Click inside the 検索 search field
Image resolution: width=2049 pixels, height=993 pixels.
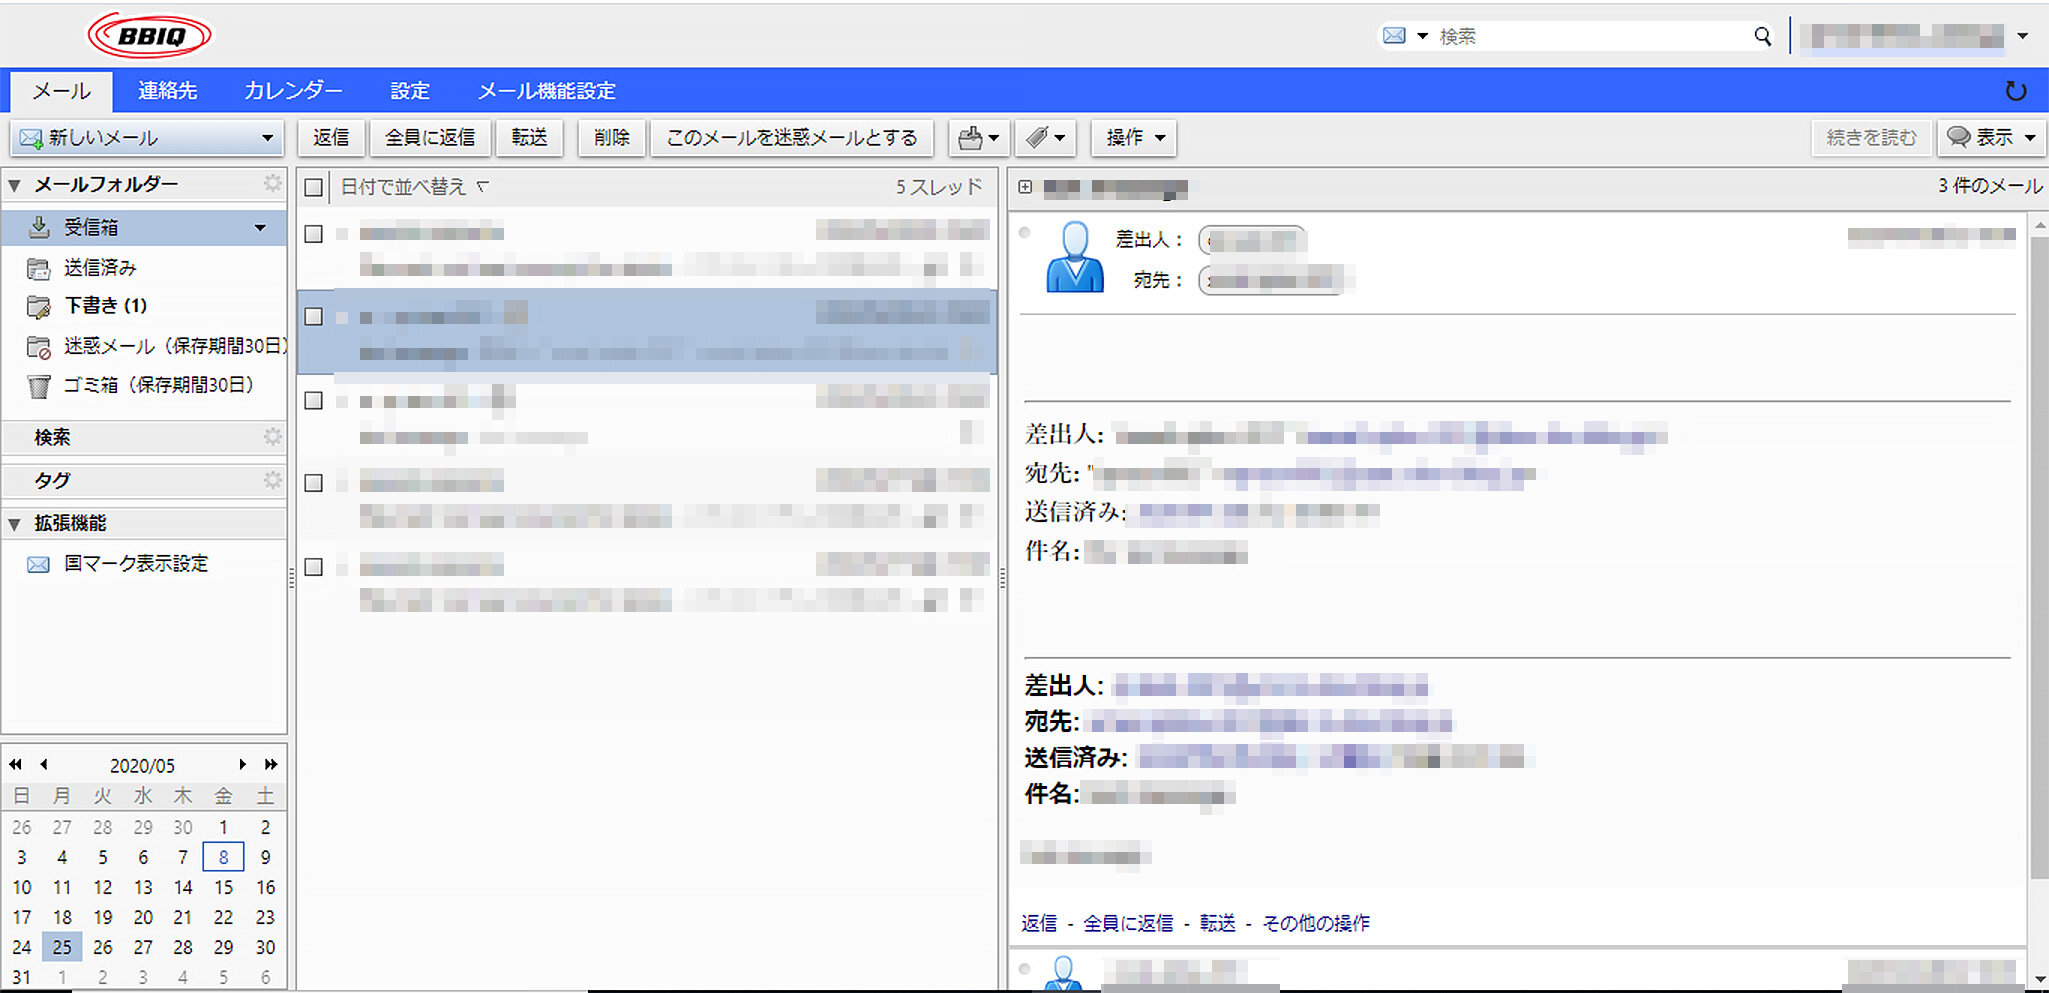(x=1590, y=37)
